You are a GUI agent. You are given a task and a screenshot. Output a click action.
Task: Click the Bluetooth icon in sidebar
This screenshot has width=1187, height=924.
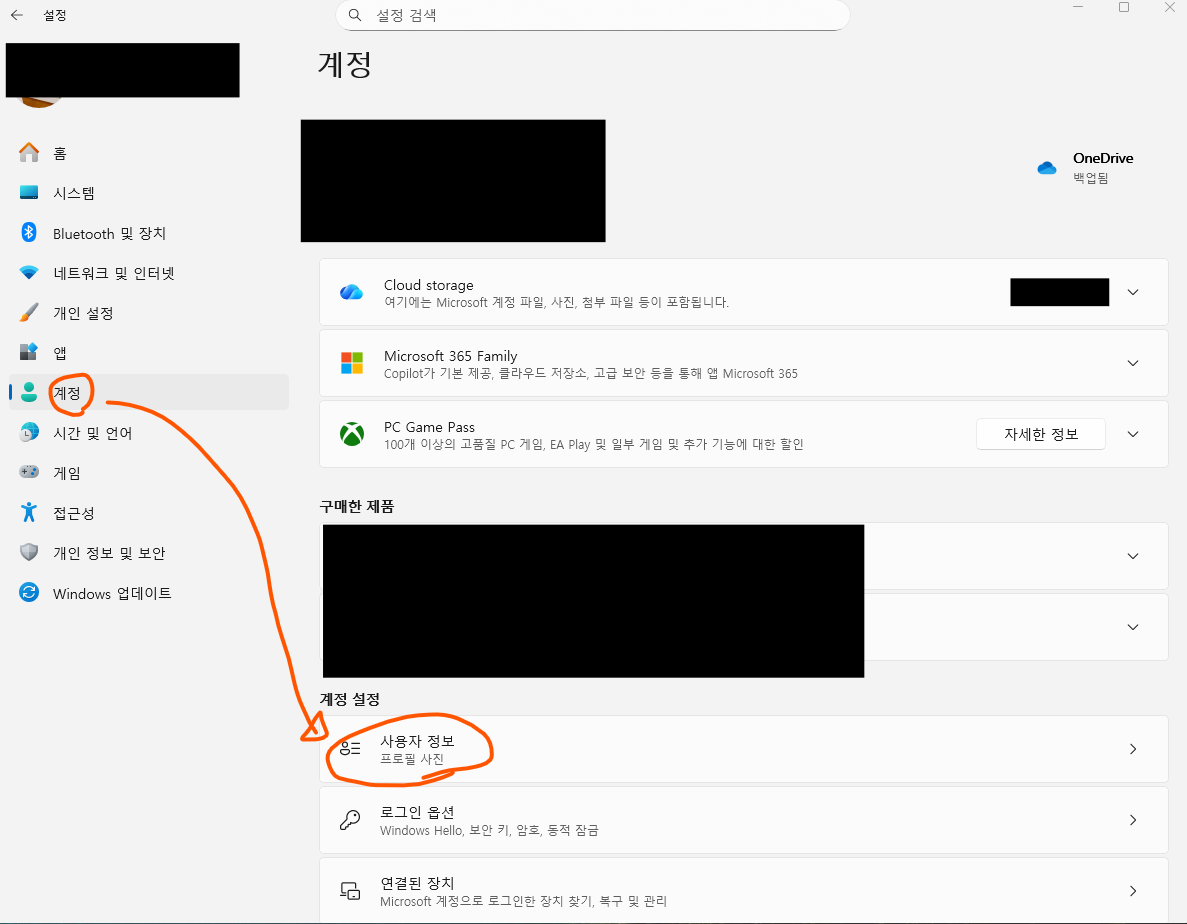[x=29, y=232]
